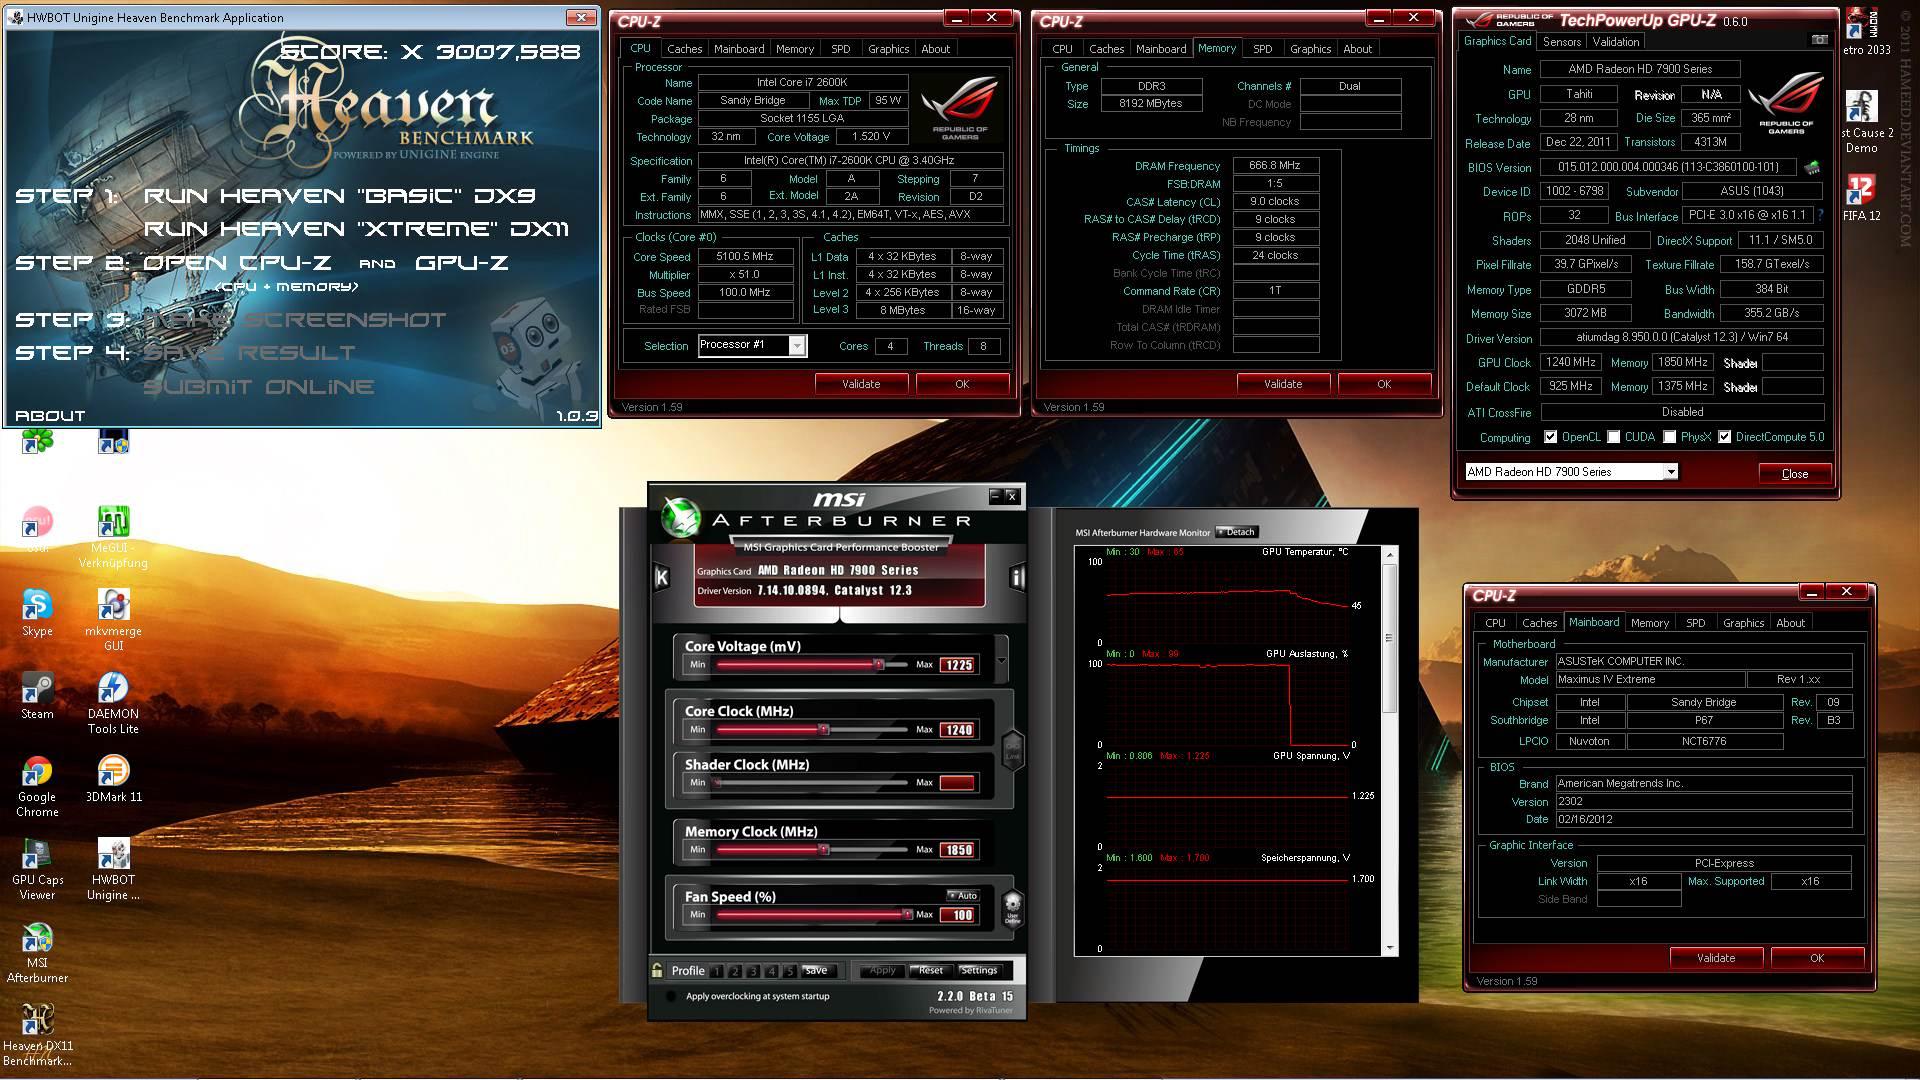
Task: Enable Apply overclocking at system startup
Action: click(x=671, y=996)
